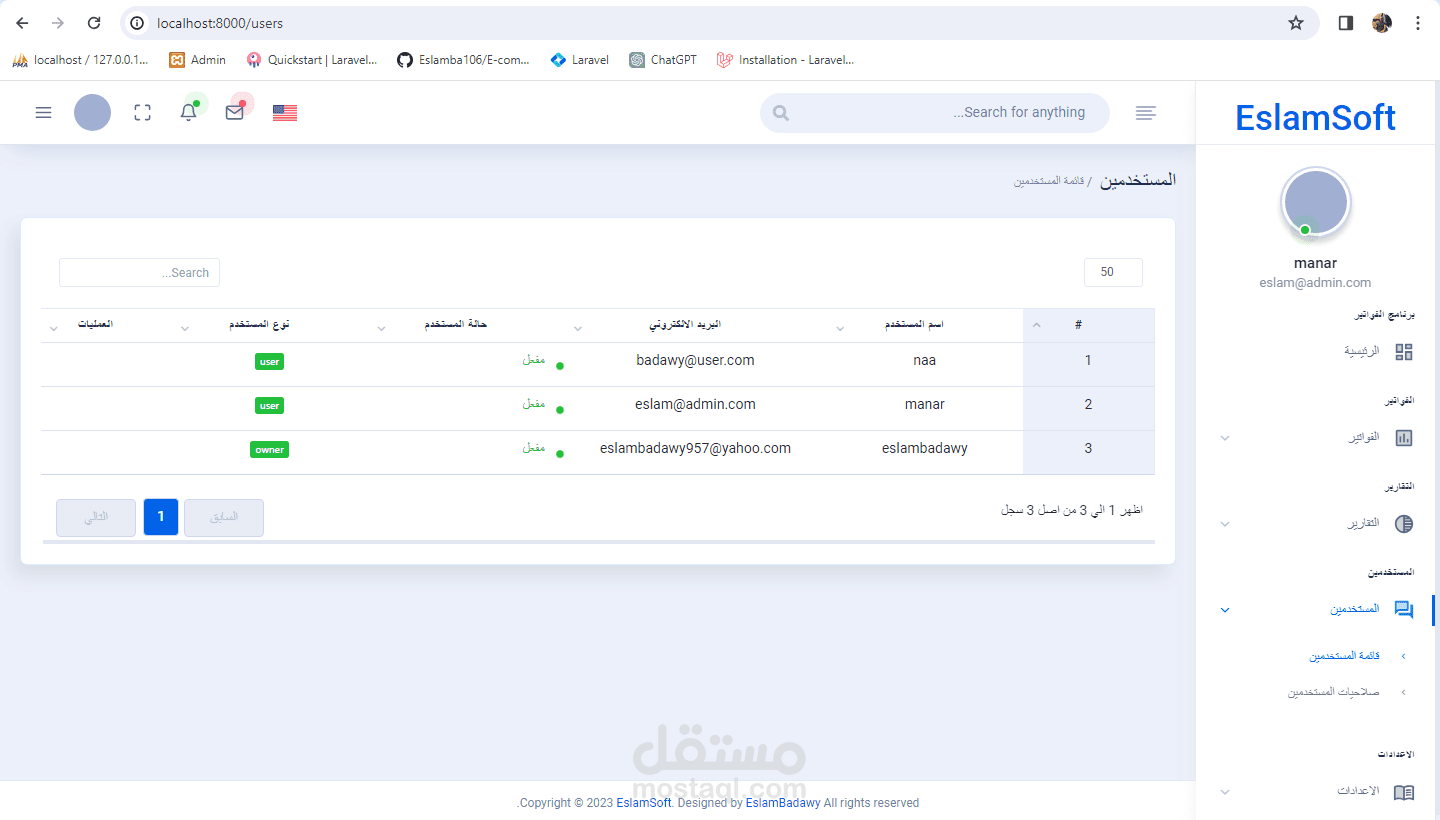Screen dimensions: 1440x820
Task: Click in the table Search field
Action: point(139,272)
